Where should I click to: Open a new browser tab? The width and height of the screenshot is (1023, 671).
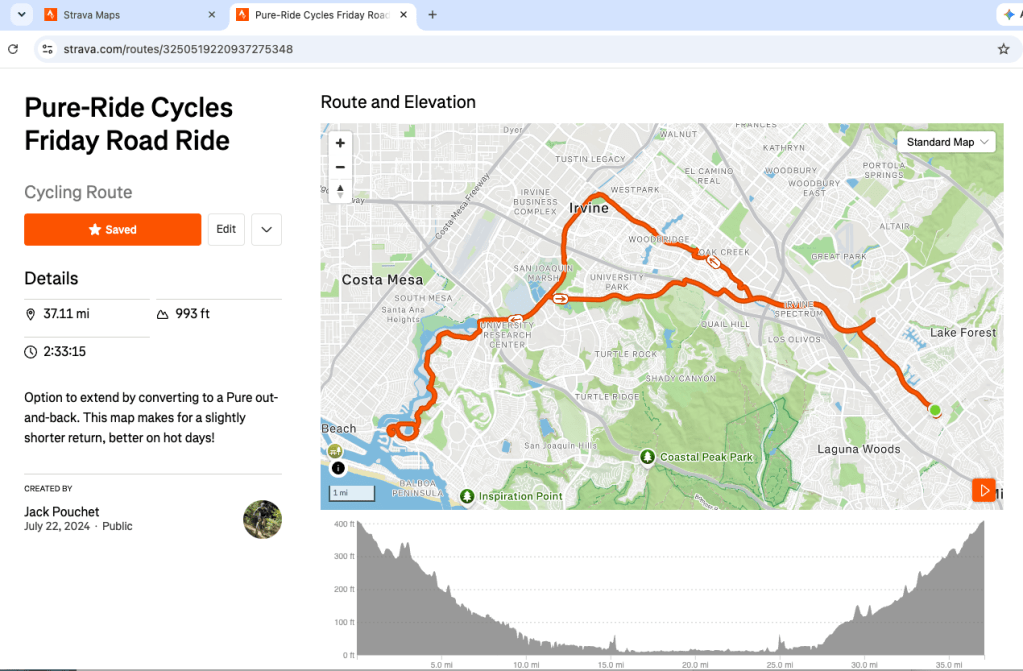[x=432, y=15]
